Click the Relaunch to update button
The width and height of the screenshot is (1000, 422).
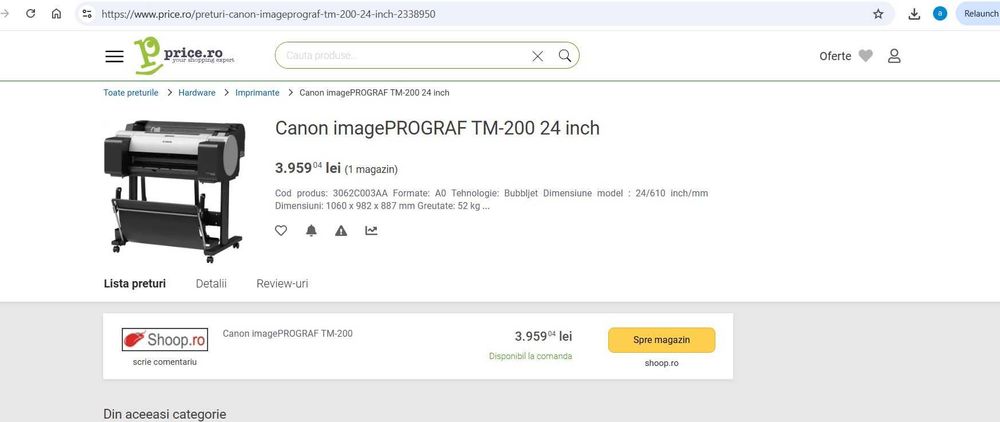[978, 13]
